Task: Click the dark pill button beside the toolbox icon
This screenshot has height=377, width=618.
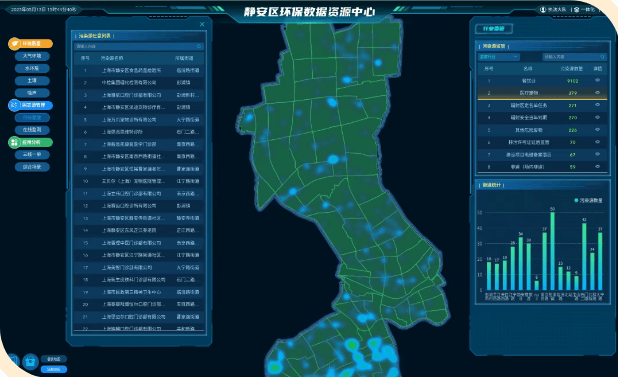Action: [x=54, y=359]
